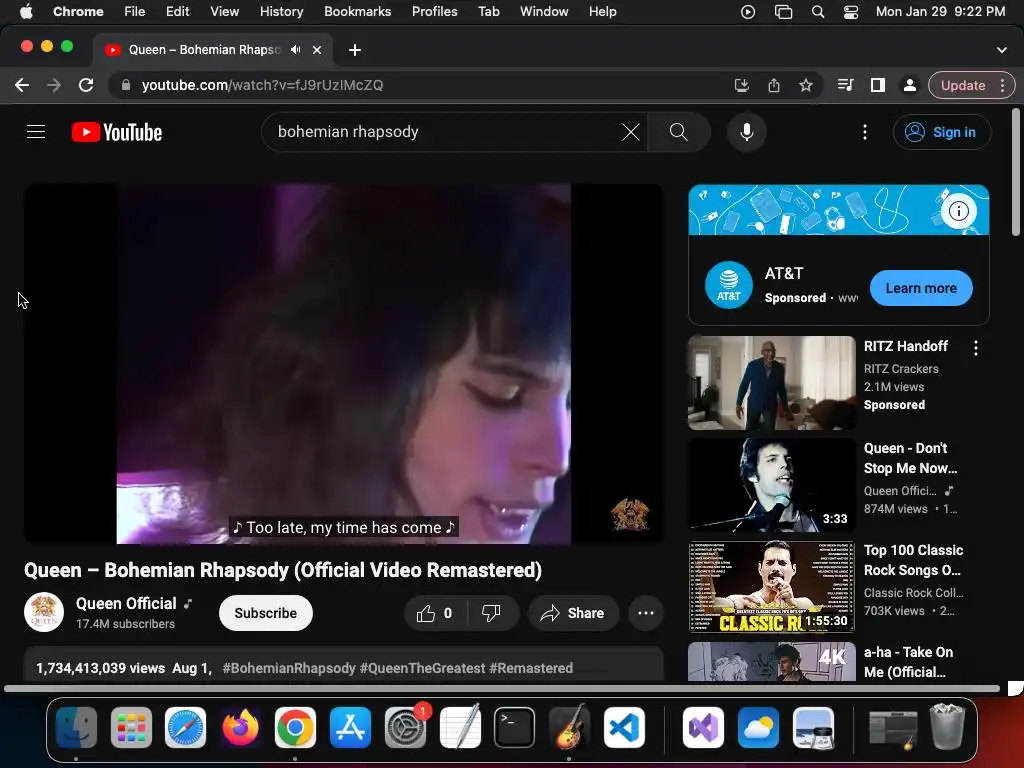Screen dimensions: 1024x768
Task: Go back with browser back arrow
Action: [22, 85]
